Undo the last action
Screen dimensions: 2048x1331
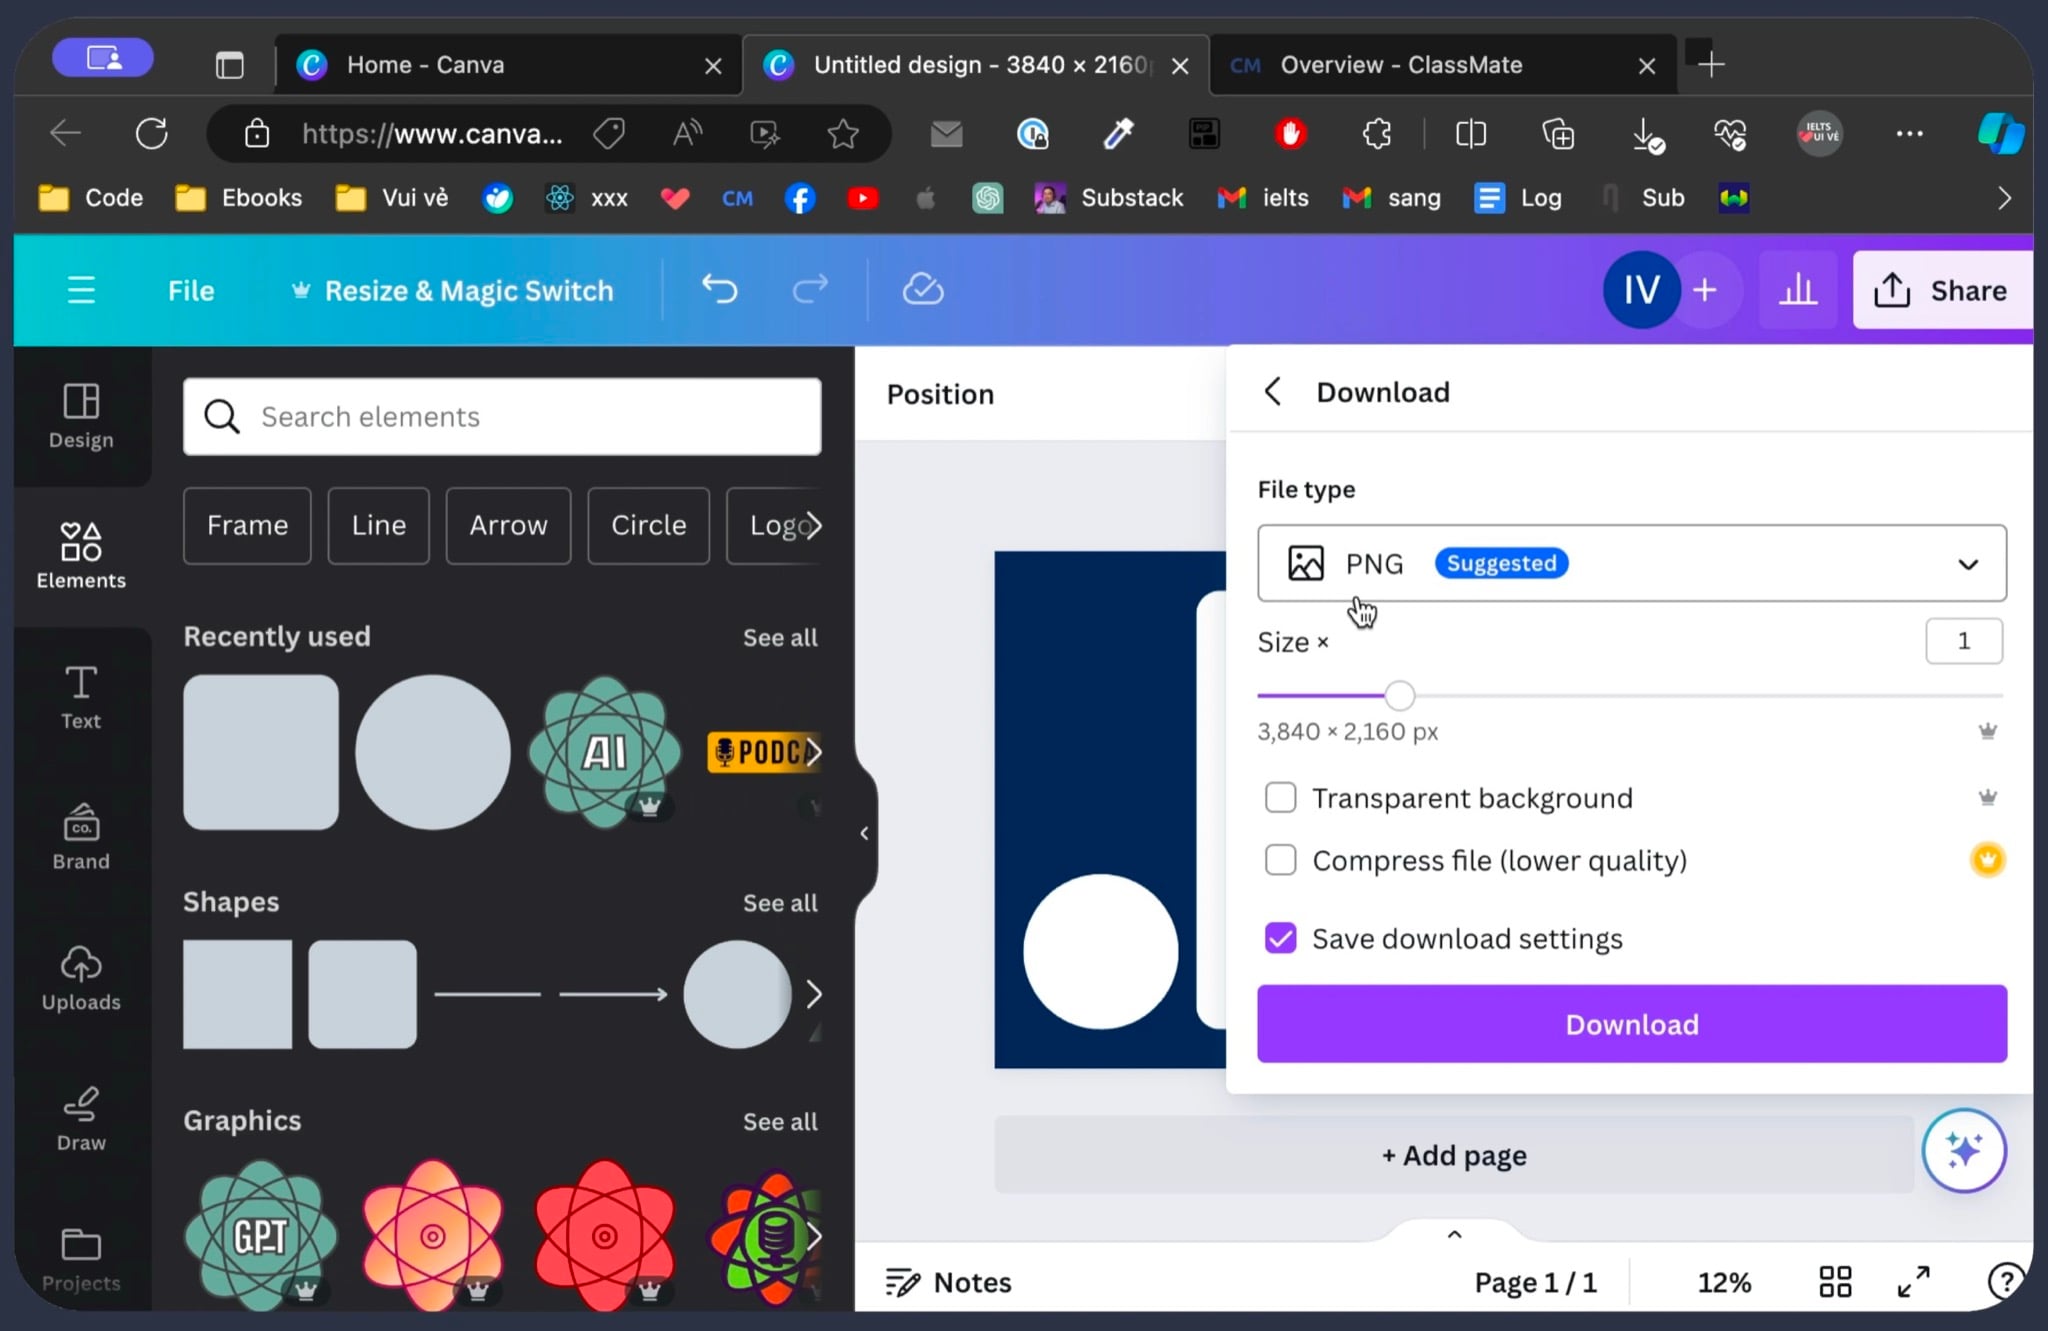tap(719, 290)
